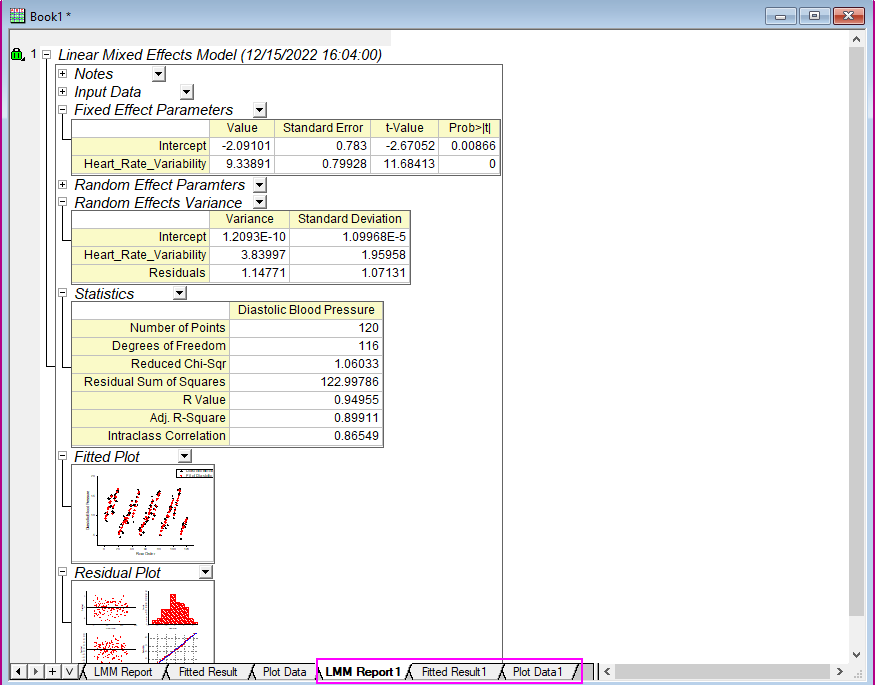Click the vertical scrollbar down arrow

click(x=856, y=653)
